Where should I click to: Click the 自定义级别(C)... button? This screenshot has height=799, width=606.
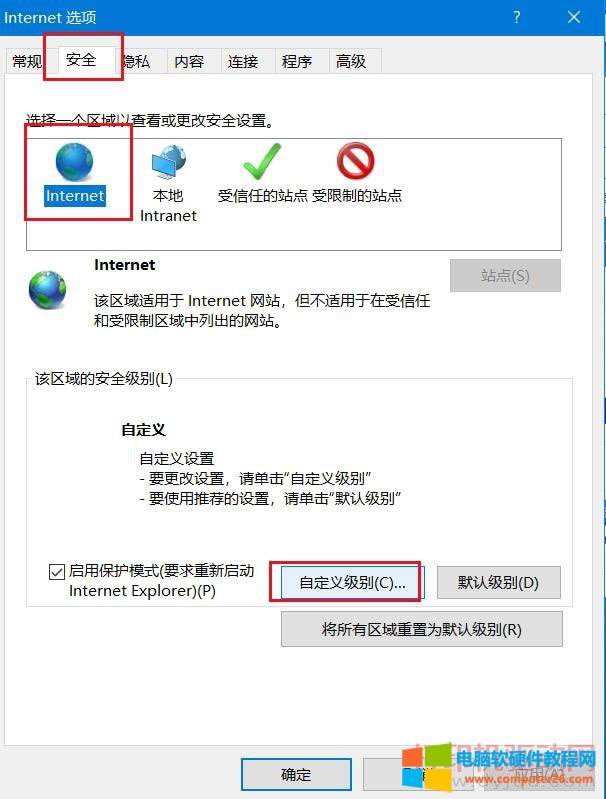tap(352, 582)
